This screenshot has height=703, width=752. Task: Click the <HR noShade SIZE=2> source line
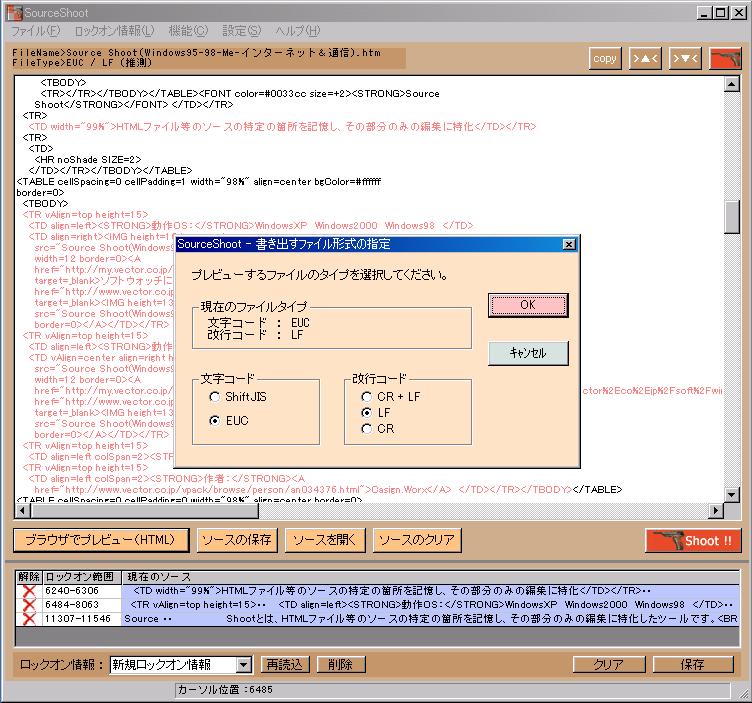(x=88, y=160)
